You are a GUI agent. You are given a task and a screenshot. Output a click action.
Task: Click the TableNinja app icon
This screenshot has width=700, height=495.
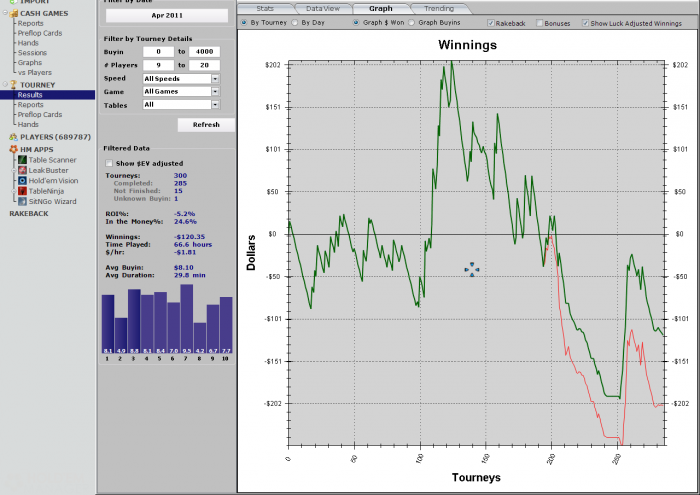22,191
